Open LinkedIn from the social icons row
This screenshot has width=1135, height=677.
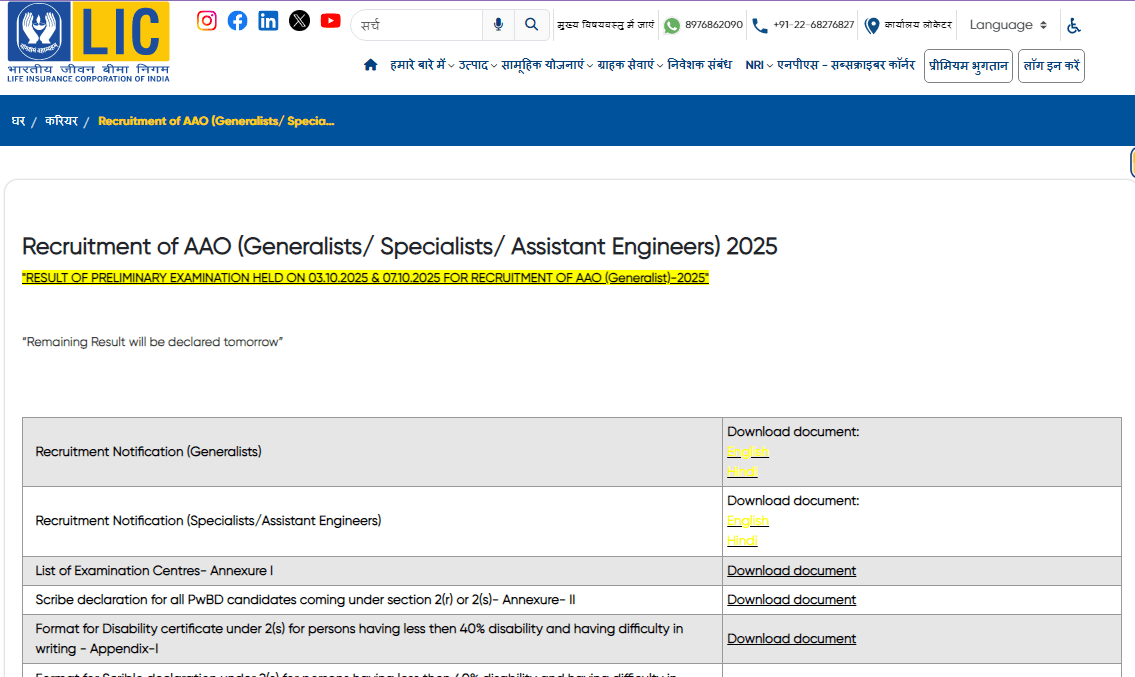point(268,20)
